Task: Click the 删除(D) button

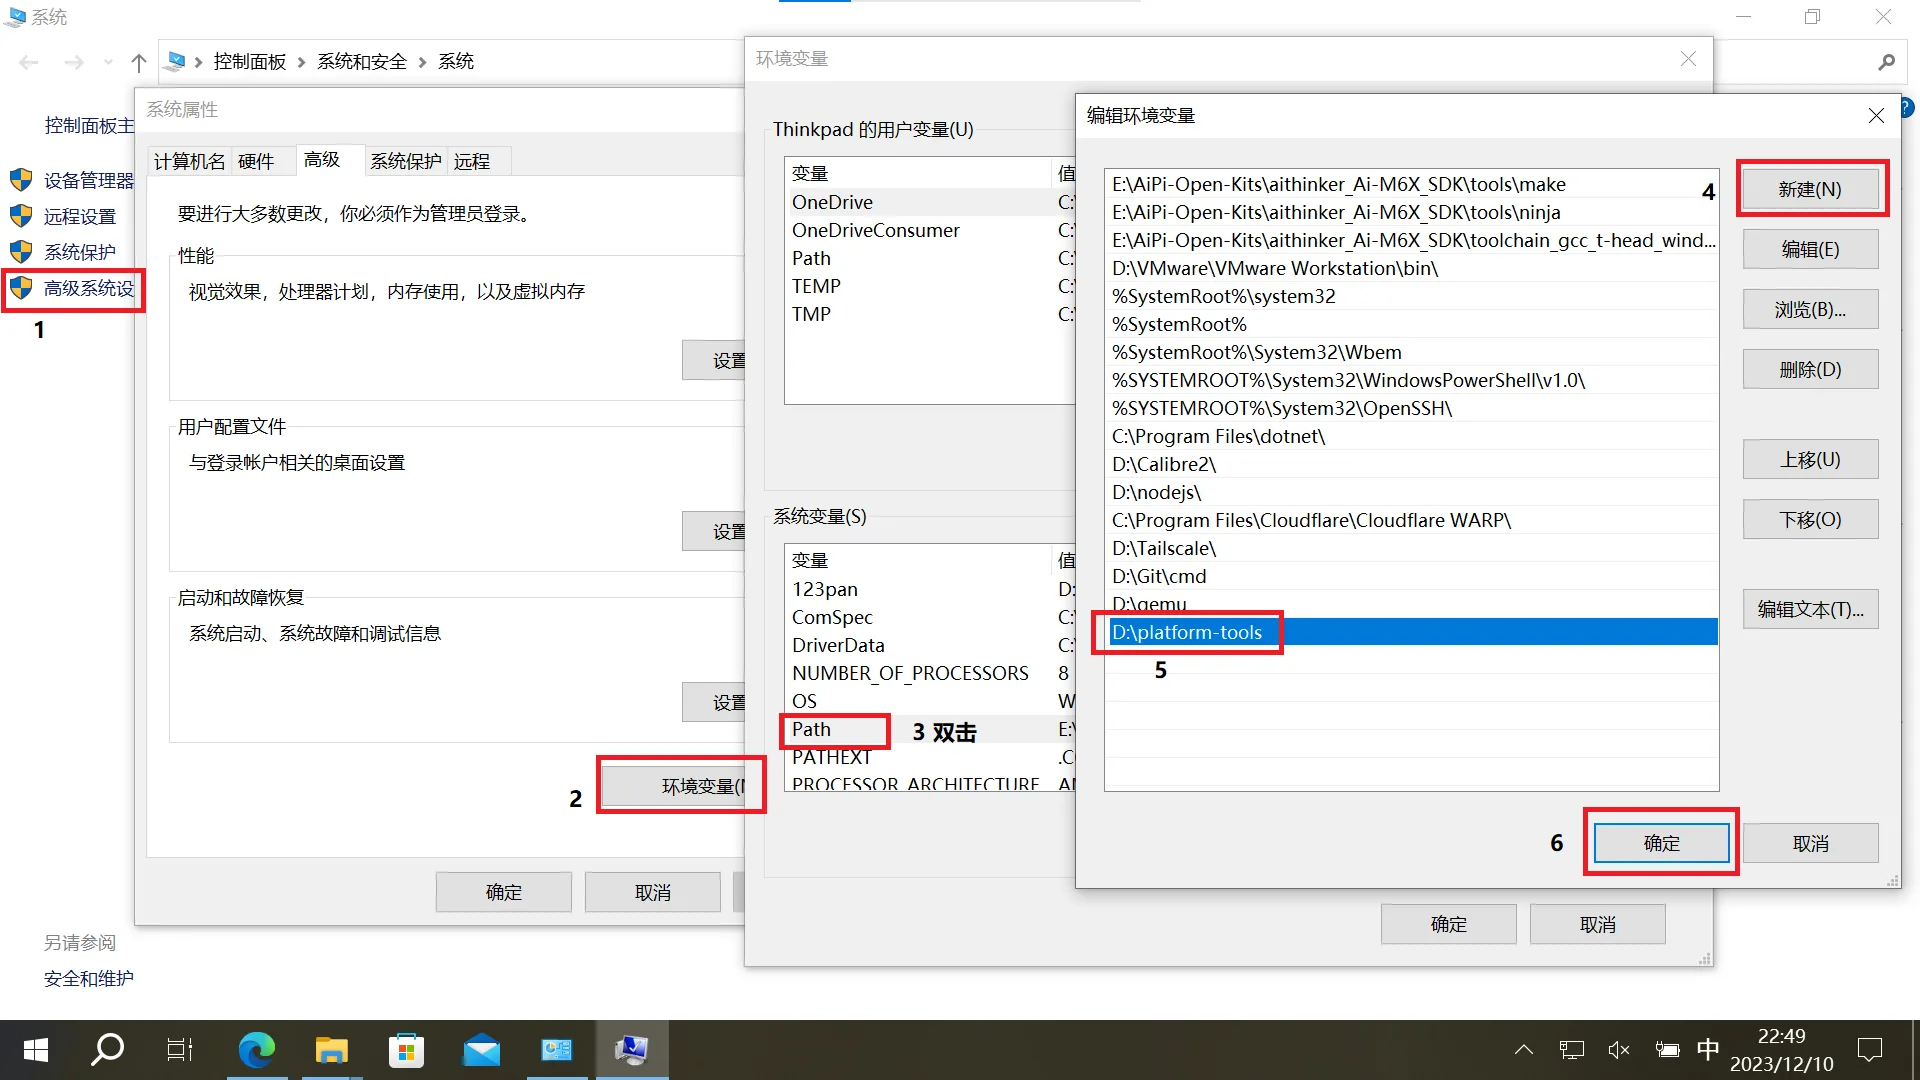Action: pyautogui.click(x=1810, y=369)
